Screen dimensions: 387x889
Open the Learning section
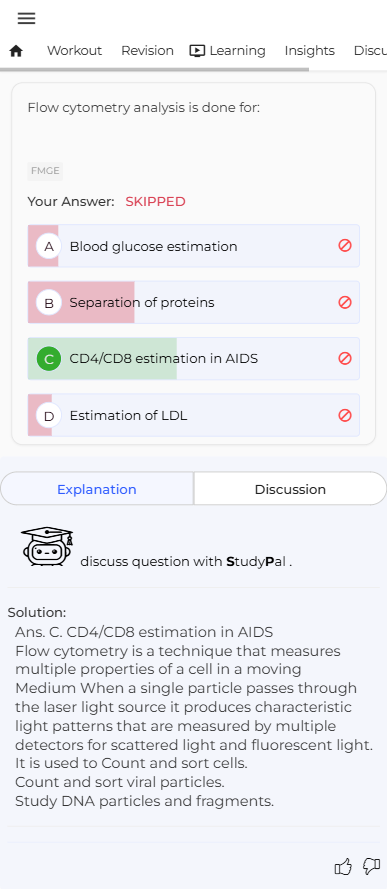[x=227, y=51]
